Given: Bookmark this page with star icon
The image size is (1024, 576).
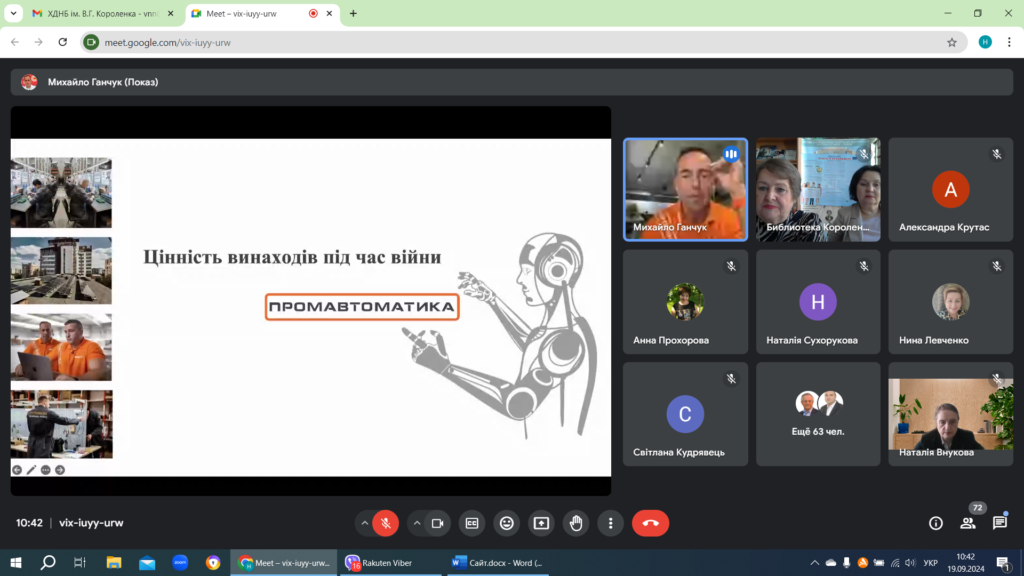Looking at the screenshot, I should click(952, 42).
